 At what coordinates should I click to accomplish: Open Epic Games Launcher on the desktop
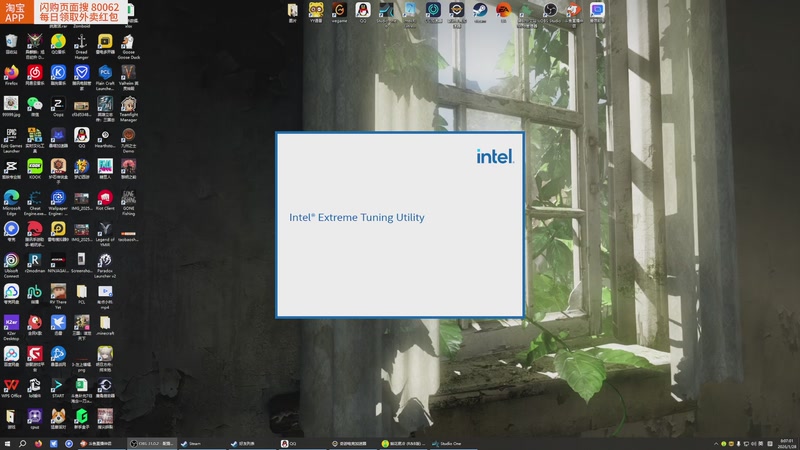coord(11,140)
